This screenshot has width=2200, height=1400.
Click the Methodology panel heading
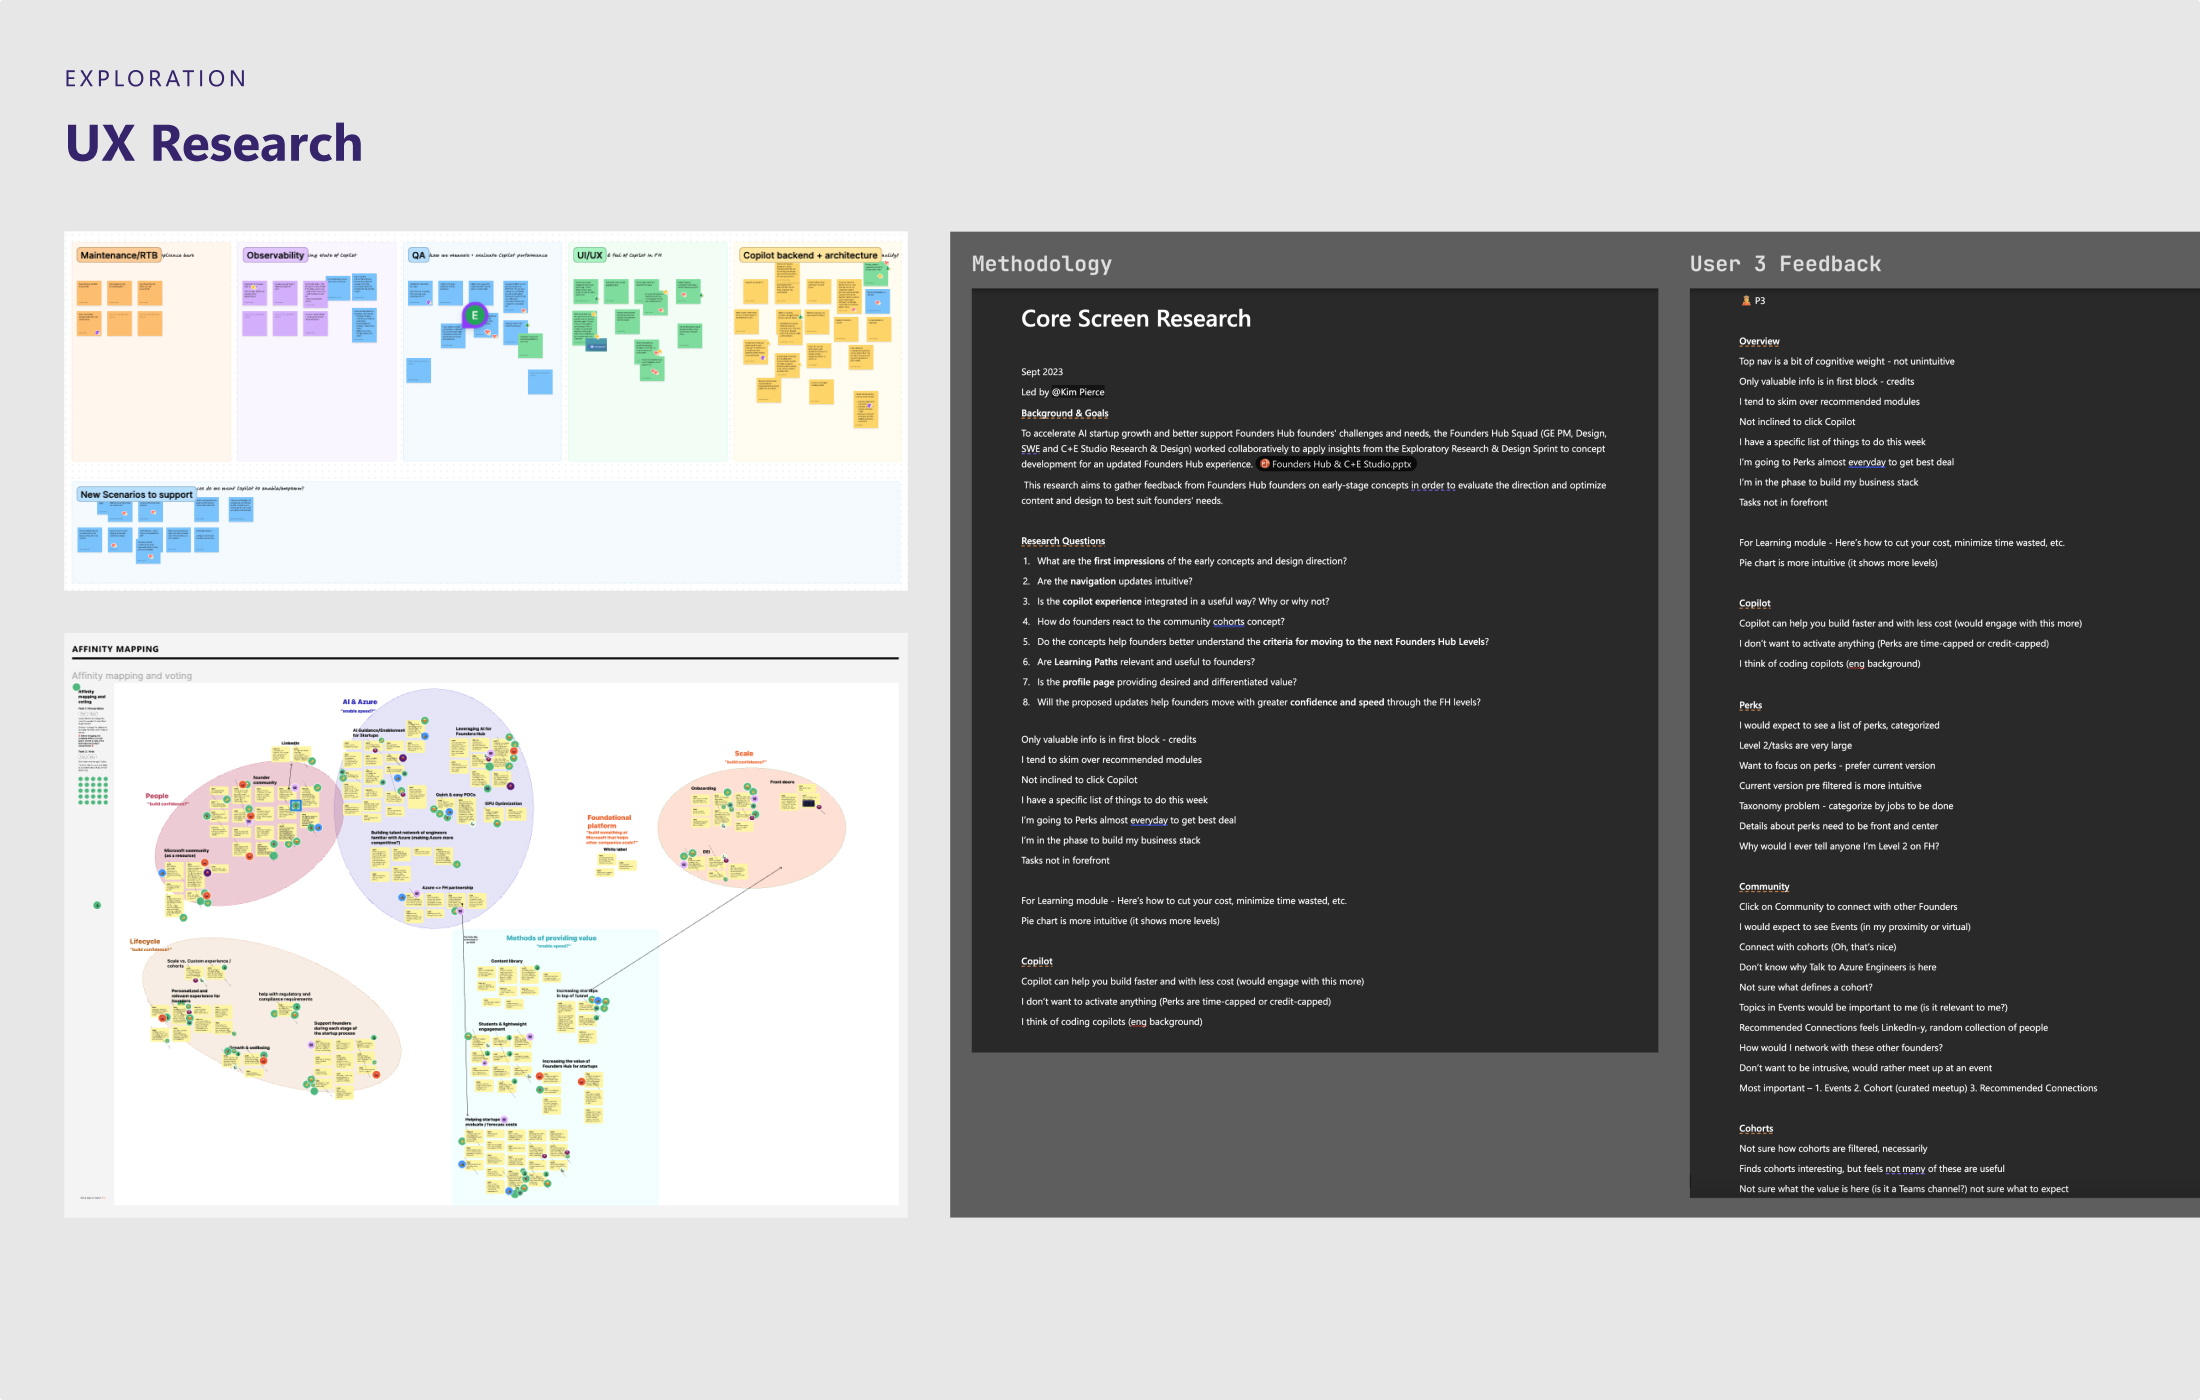pyautogui.click(x=1041, y=264)
